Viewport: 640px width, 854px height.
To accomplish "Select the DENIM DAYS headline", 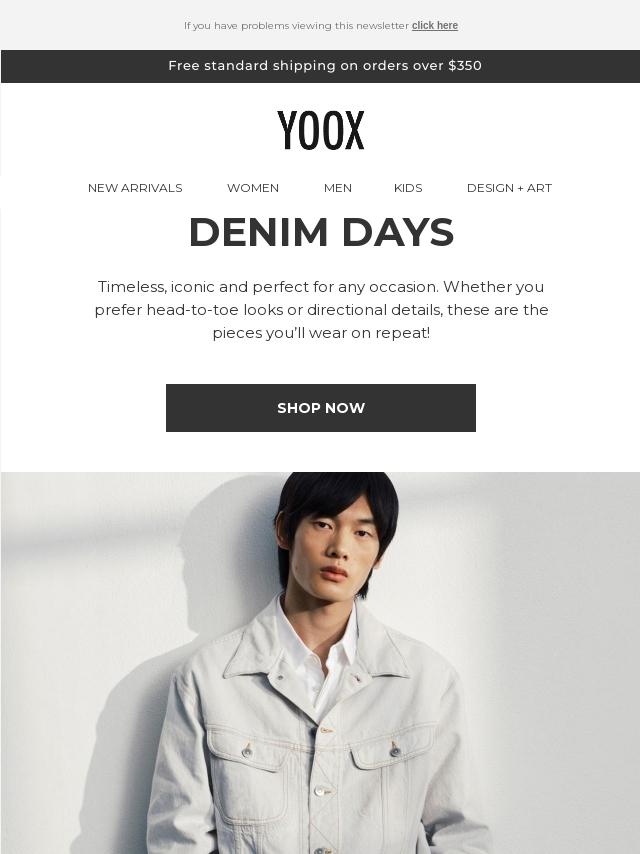I will 321,233.
